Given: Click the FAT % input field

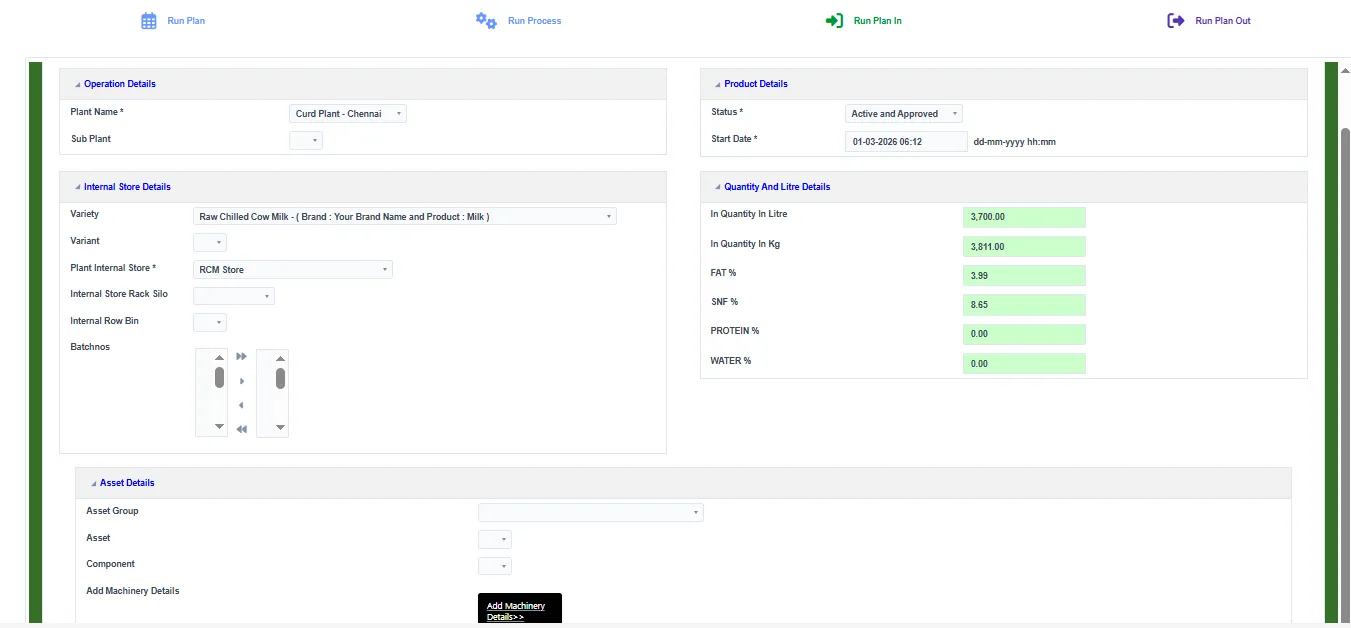Looking at the screenshot, I should (x=1024, y=276).
